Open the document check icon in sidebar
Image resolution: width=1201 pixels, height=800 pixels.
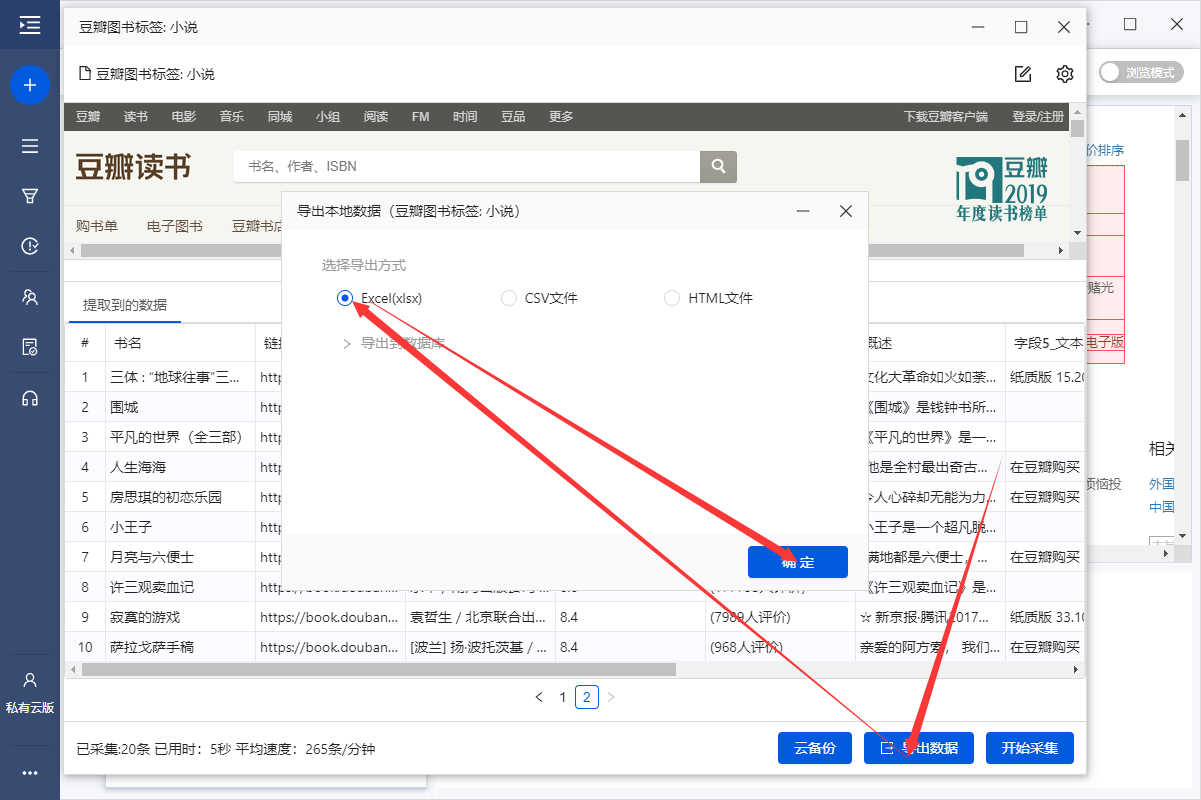30,347
